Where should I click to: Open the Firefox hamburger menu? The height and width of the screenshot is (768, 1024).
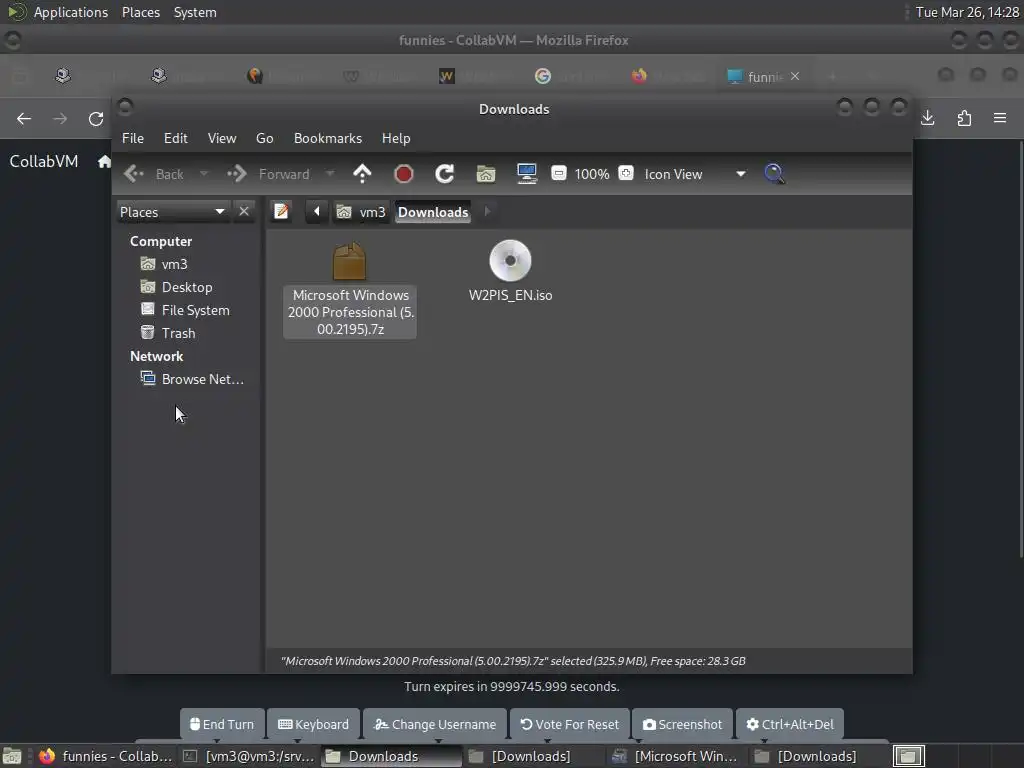pos(1000,118)
